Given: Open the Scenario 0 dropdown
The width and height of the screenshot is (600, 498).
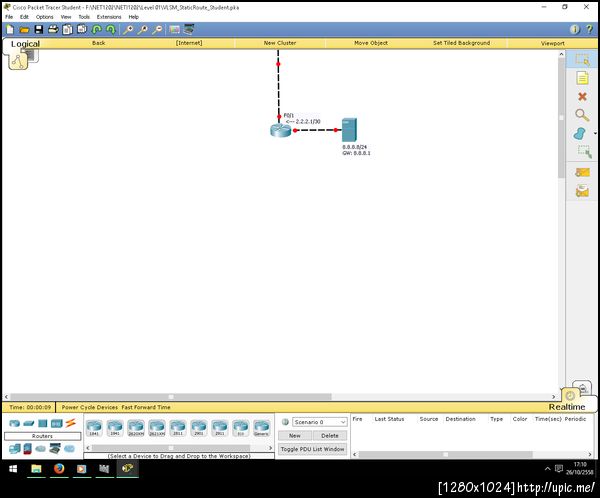Looking at the screenshot, I should [x=320, y=422].
